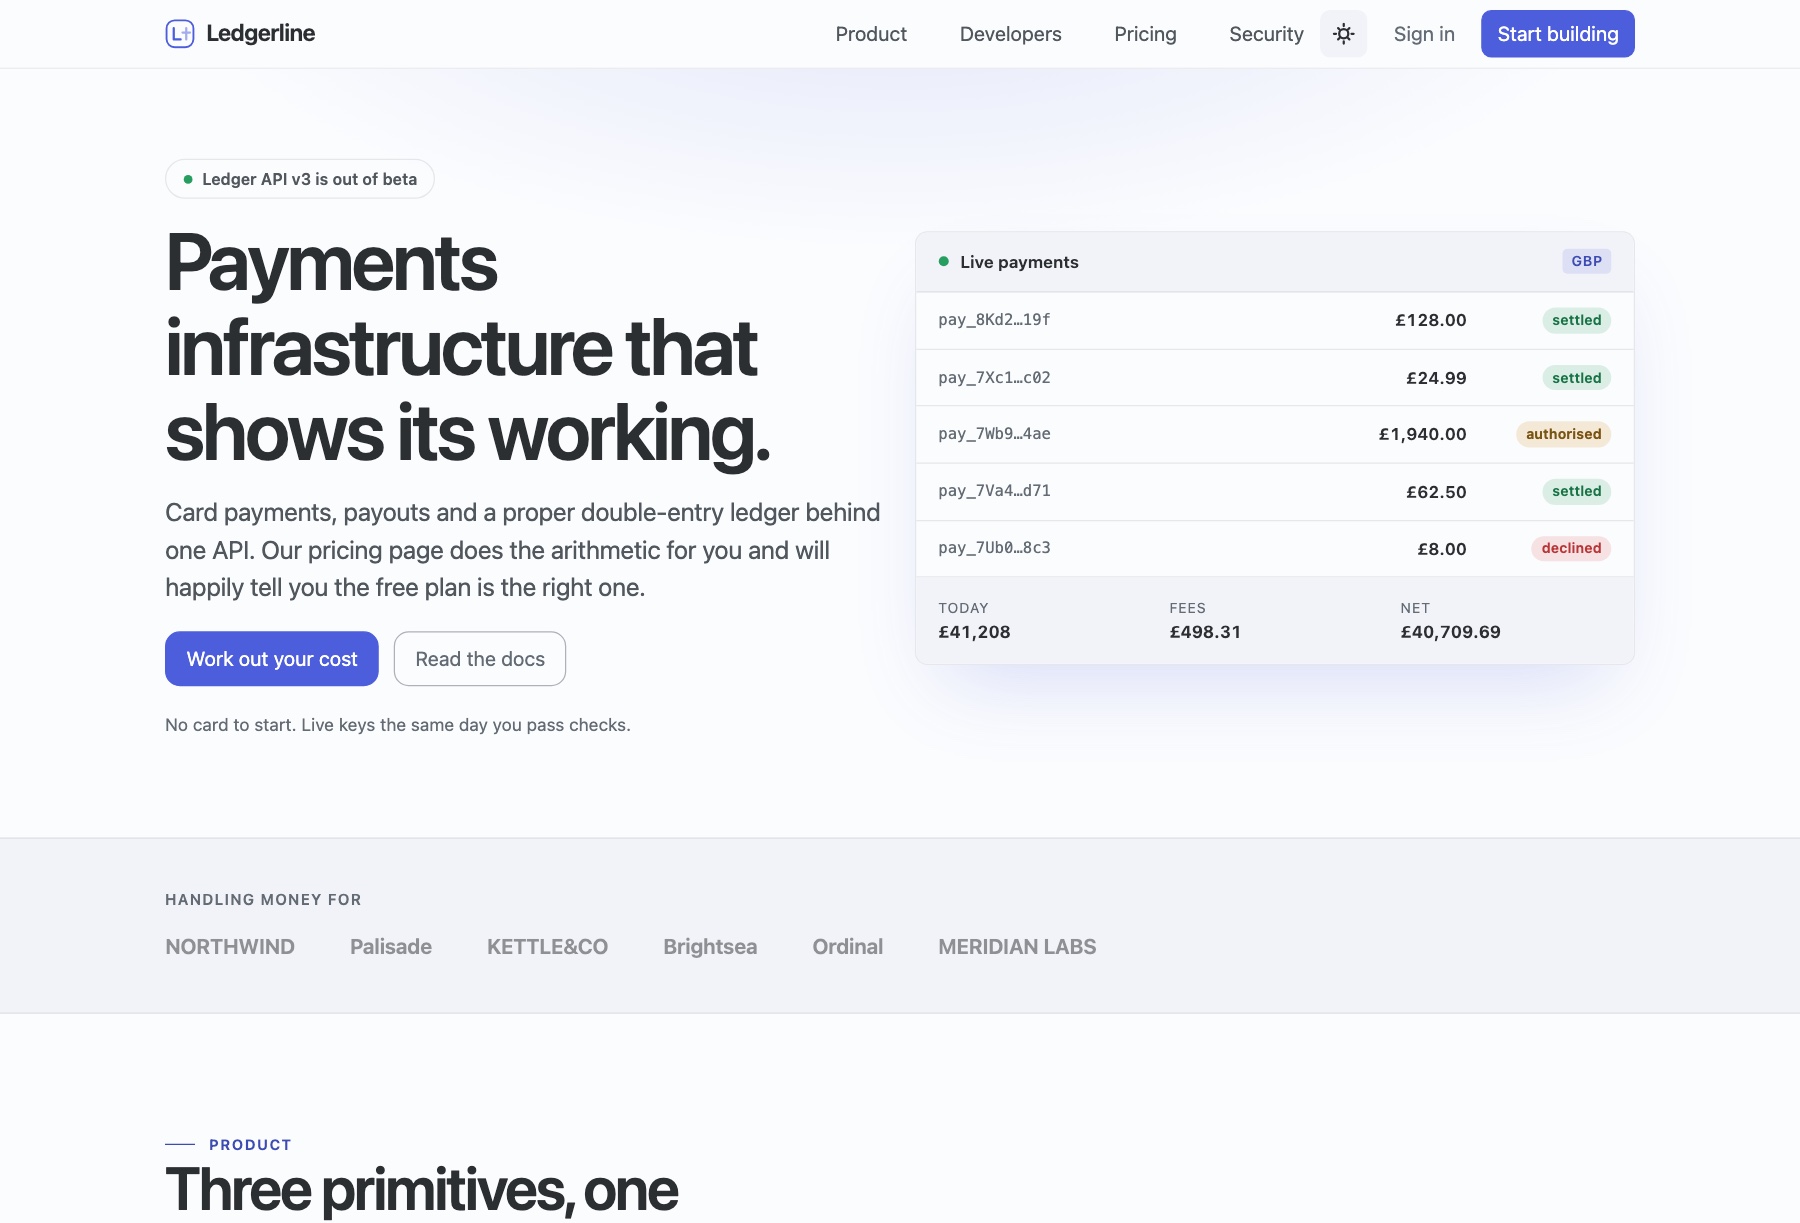Select the pay_7Wb9…4ae payment row ID
Viewport: 1800px width, 1223px height.
[994, 434]
